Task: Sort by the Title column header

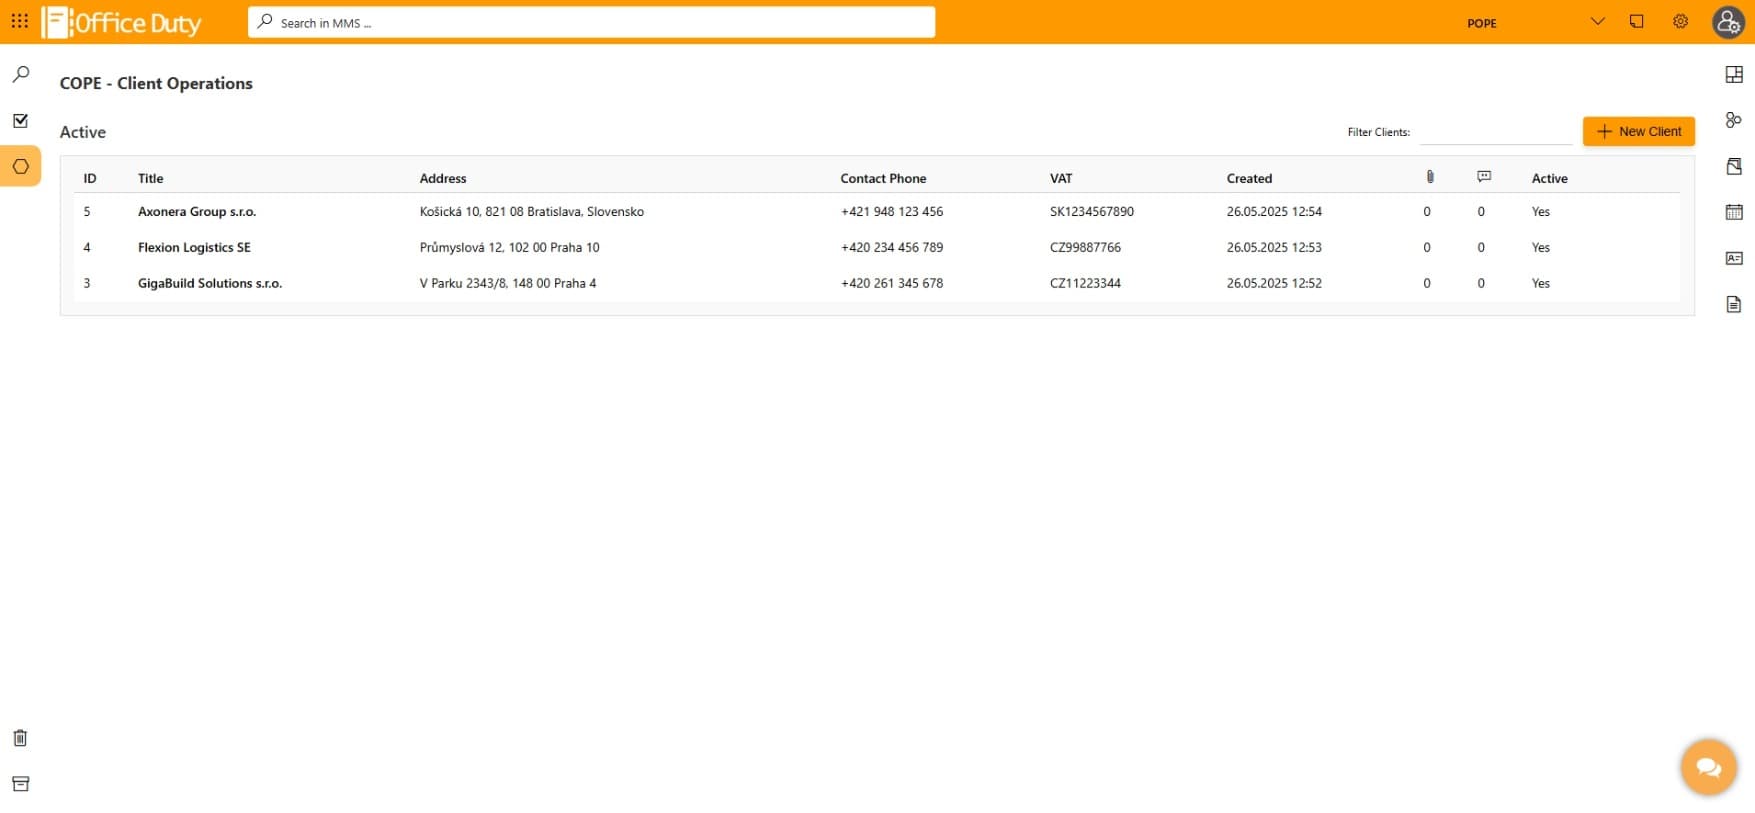Action: [150, 178]
